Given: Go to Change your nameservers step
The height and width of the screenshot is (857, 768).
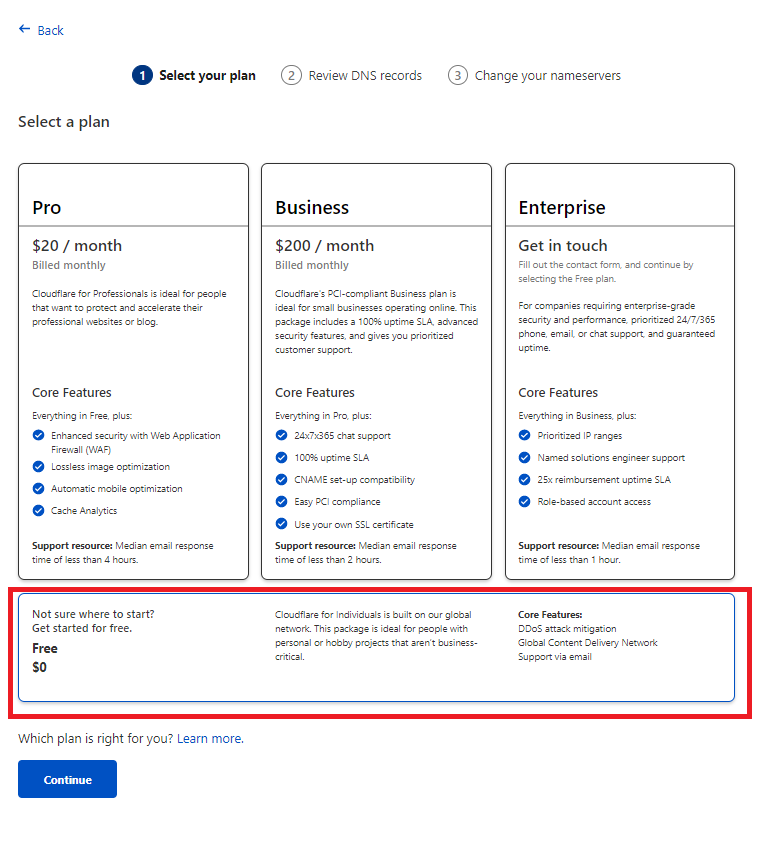Looking at the screenshot, I should pyautogui.click(x=547, y=76).
